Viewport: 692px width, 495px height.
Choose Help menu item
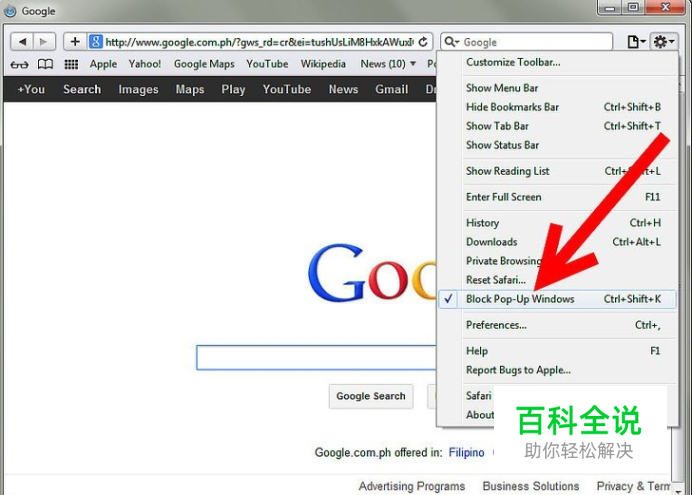(x=557, y=351)
